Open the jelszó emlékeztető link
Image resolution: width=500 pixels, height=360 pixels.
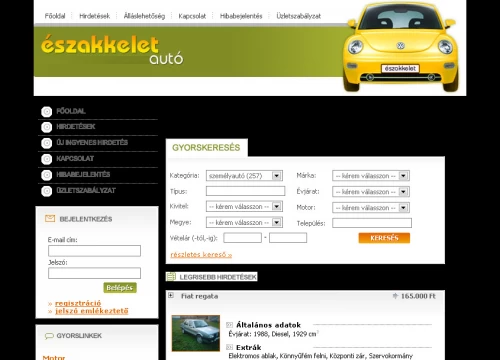coord(92,311)
